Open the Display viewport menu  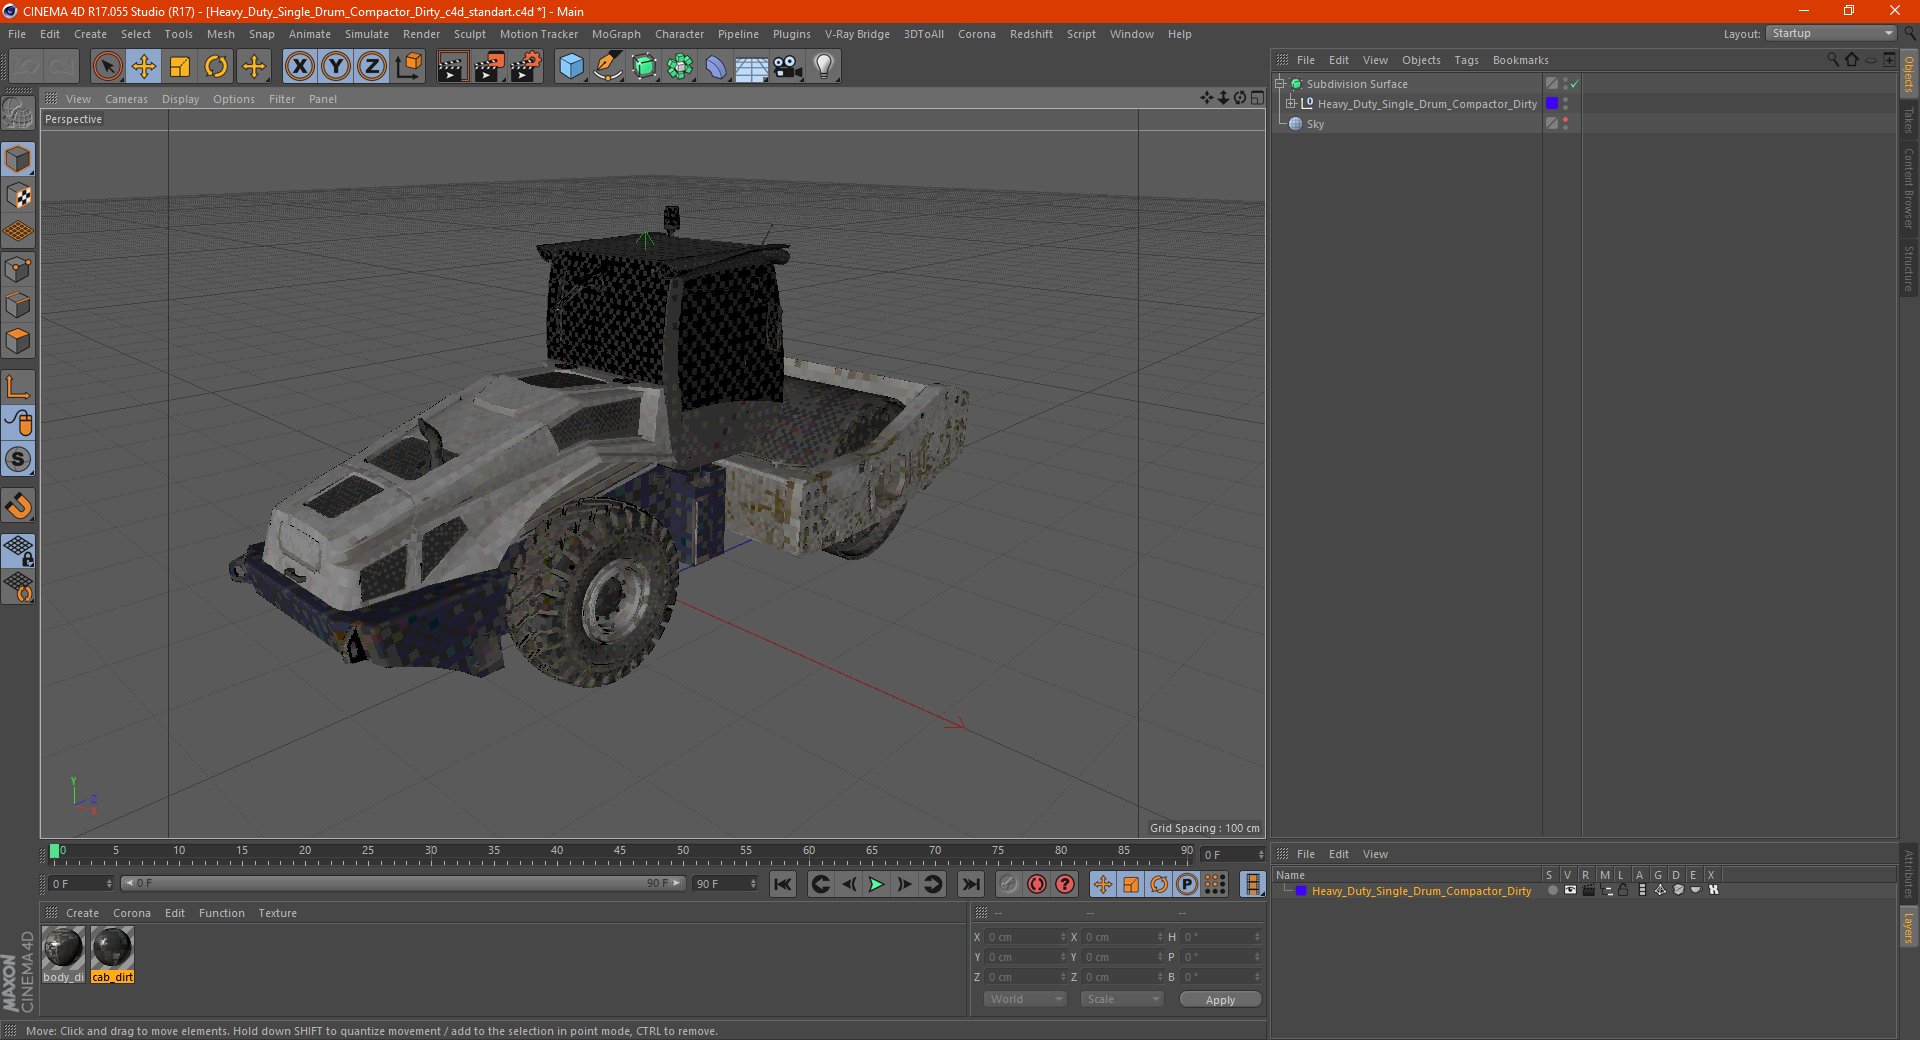pos(180,99)
